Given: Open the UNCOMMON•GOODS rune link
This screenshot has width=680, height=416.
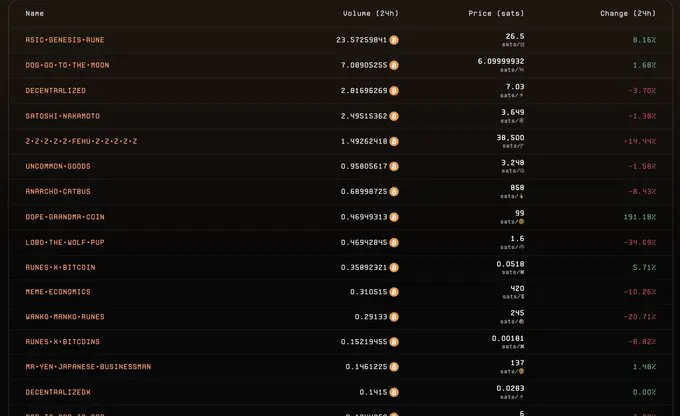Looking at the screenshot, I should [x=58, y=166].
